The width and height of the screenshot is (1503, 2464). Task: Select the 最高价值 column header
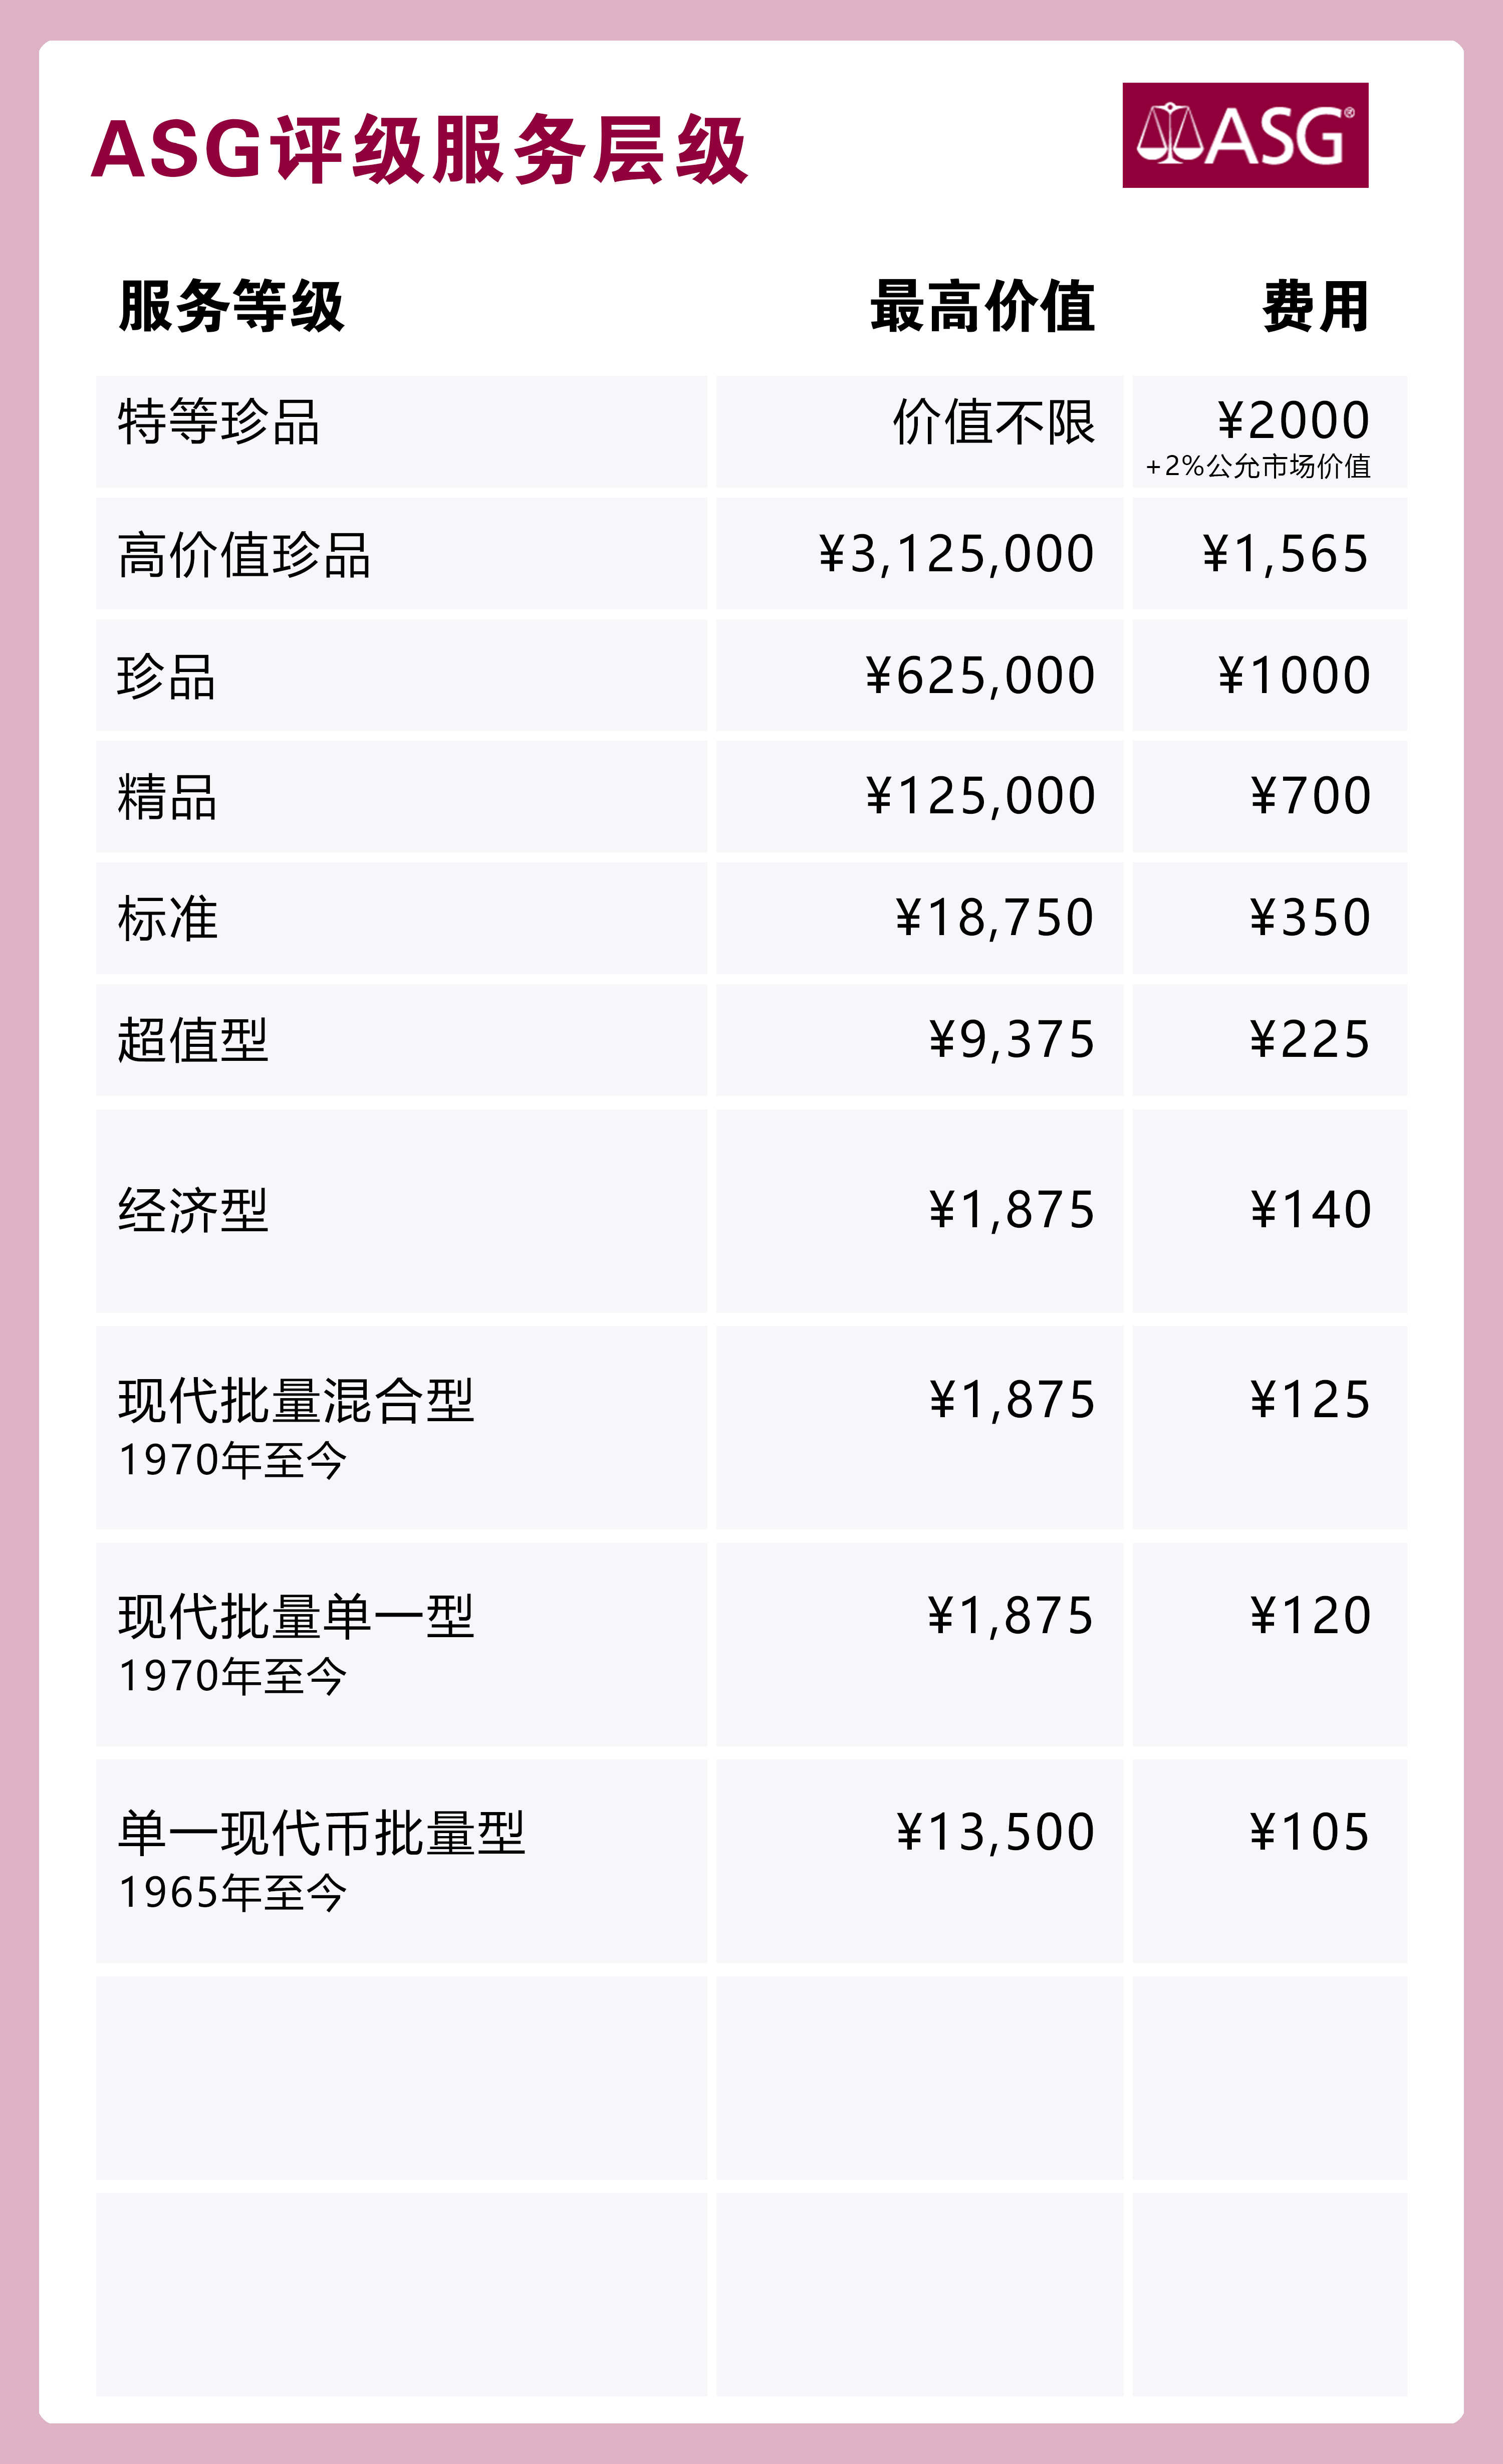point(982,306)
